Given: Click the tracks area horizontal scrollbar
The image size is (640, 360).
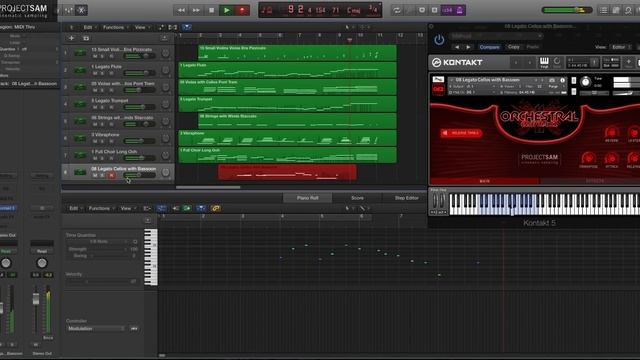Looking at the screenshot, I should click(208, 187).
